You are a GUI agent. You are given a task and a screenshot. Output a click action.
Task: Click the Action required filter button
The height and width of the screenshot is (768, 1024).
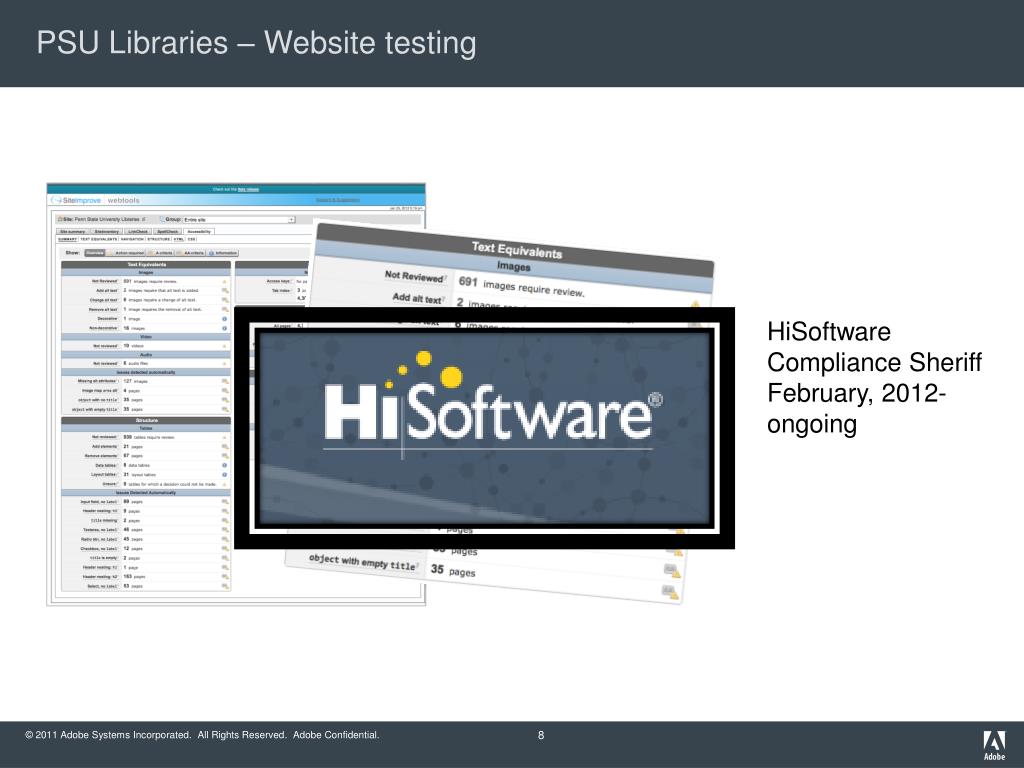127,253
